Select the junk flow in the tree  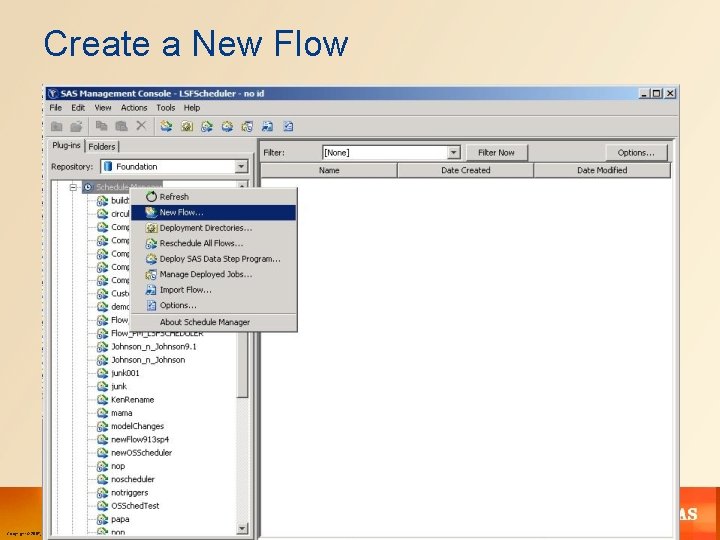119,386
